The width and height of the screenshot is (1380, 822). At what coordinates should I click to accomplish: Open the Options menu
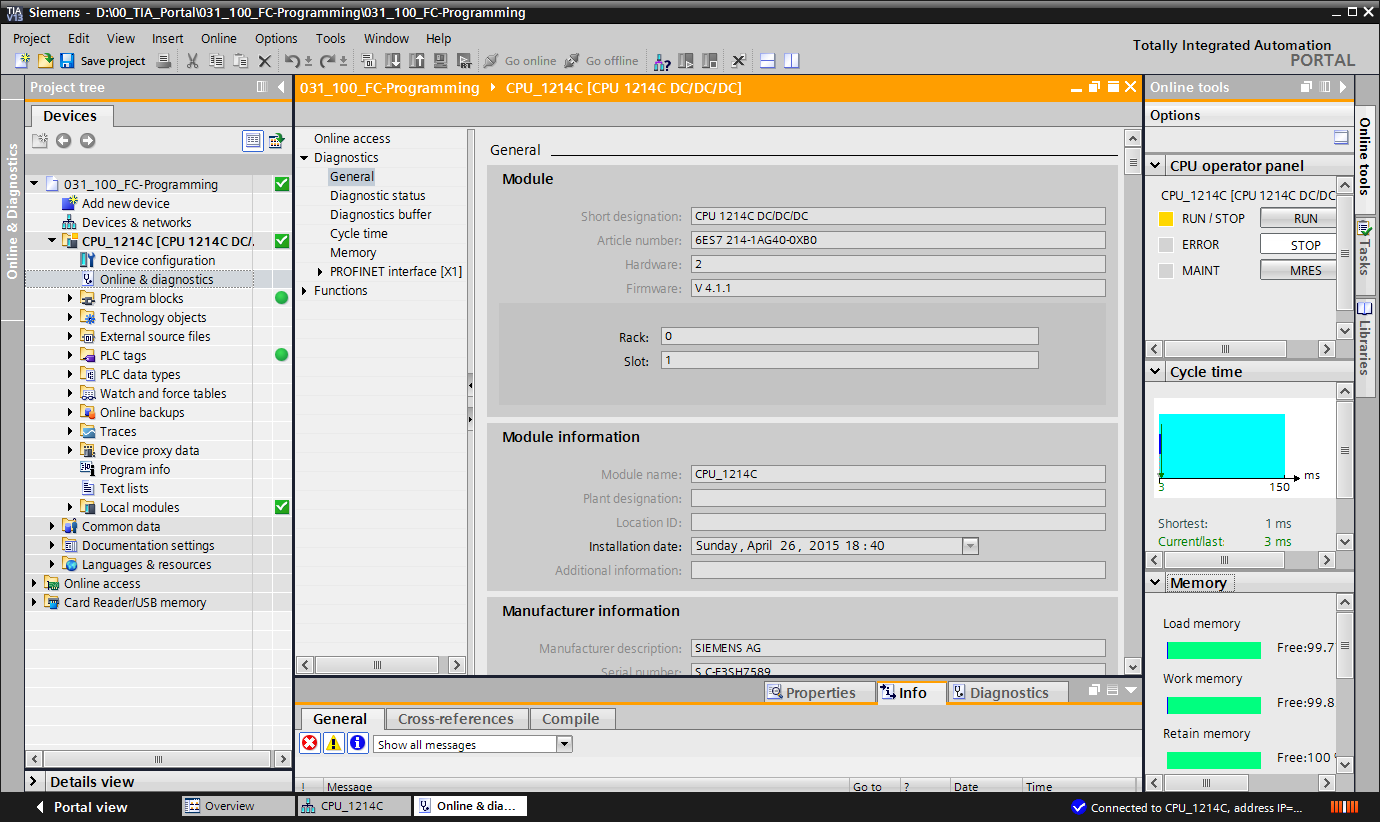click(x=276, y=38)
